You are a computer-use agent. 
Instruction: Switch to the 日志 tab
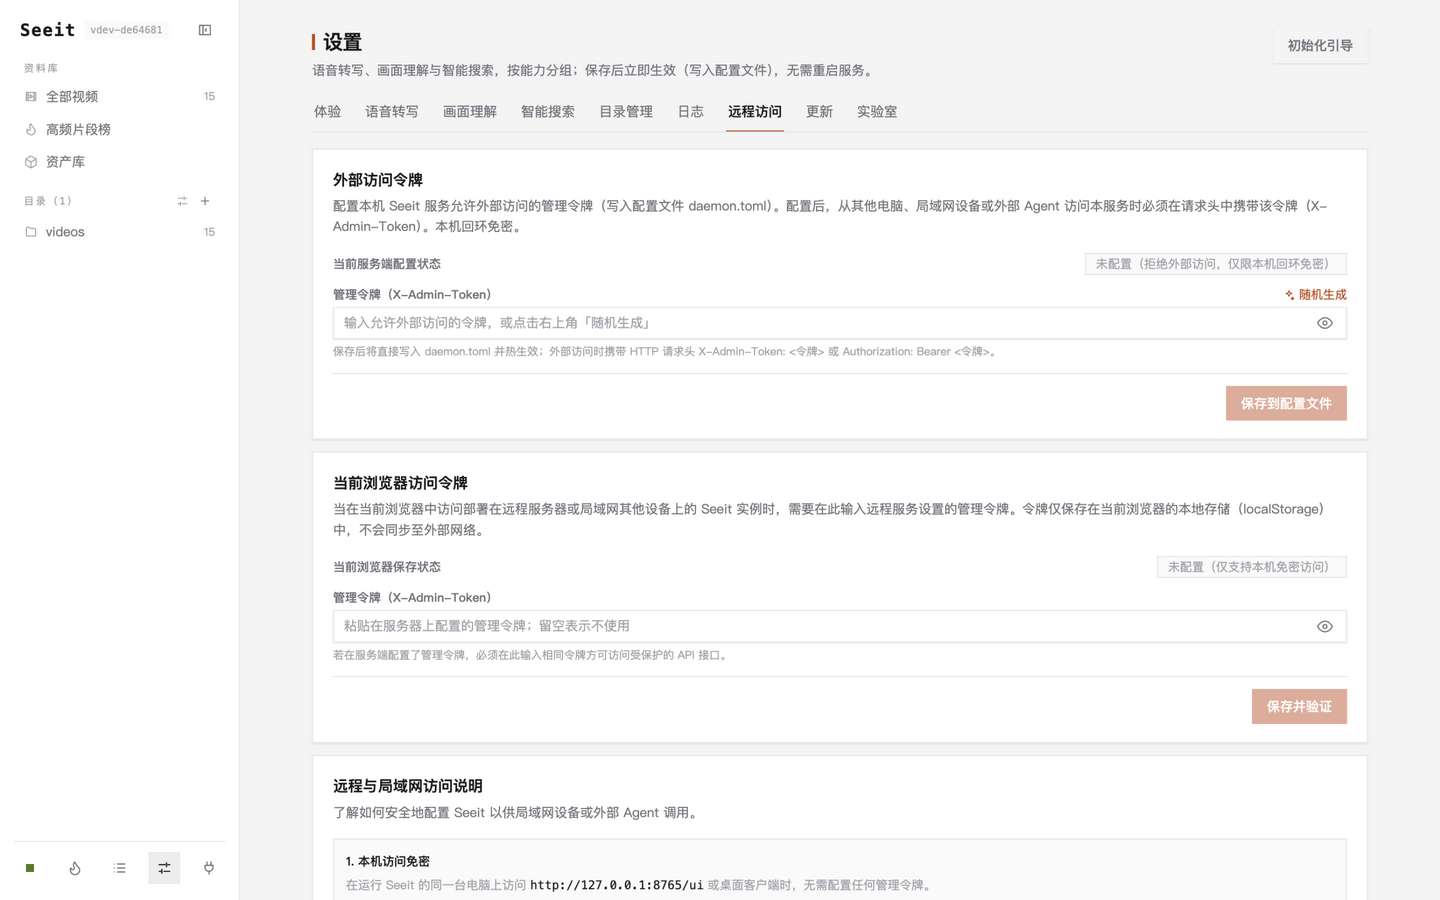tap(691, 112)
